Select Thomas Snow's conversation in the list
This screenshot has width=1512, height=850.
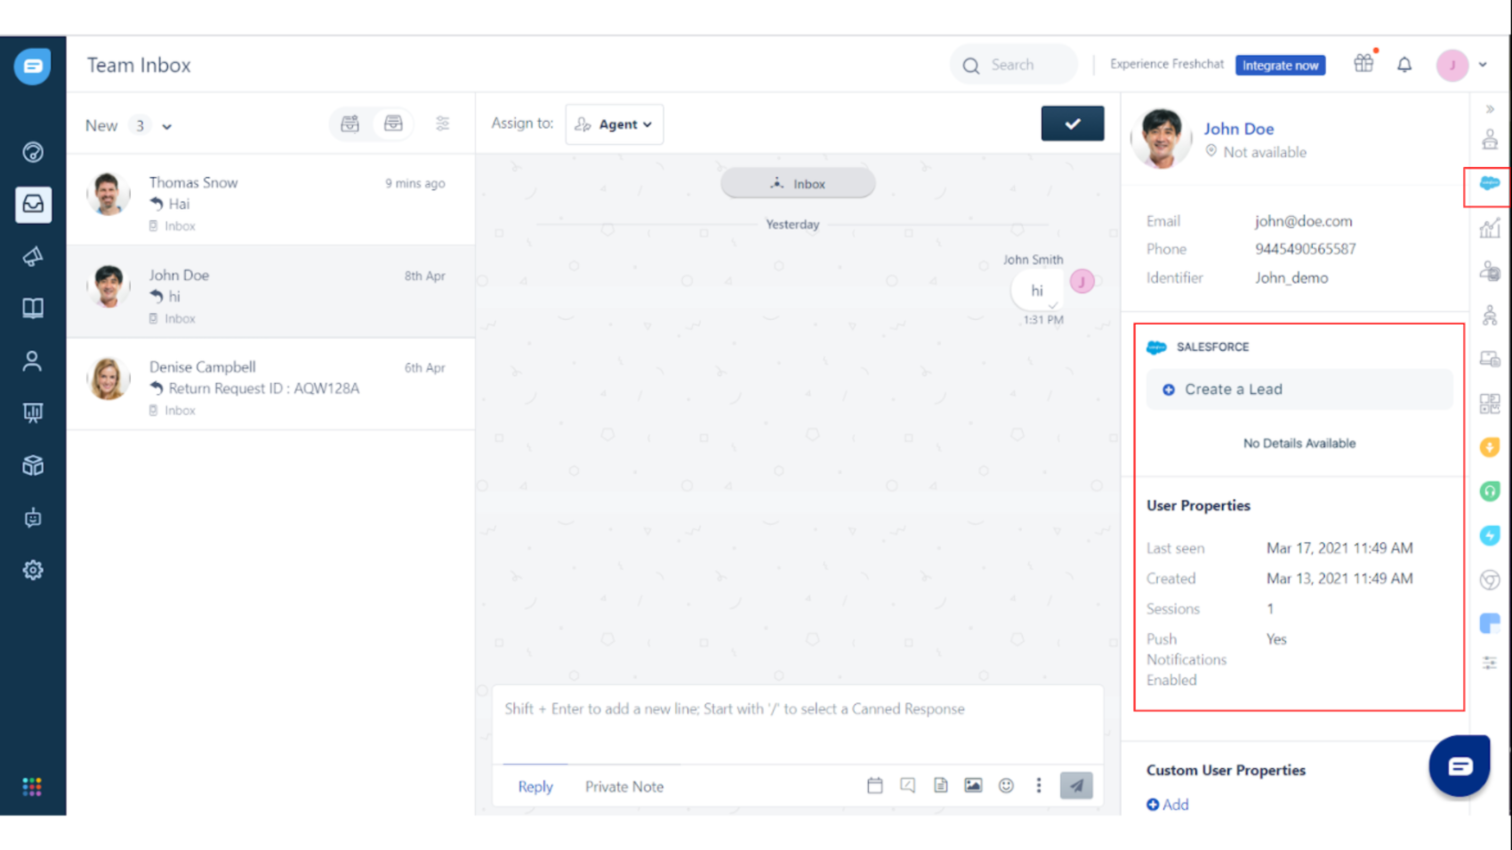point(270,200)
